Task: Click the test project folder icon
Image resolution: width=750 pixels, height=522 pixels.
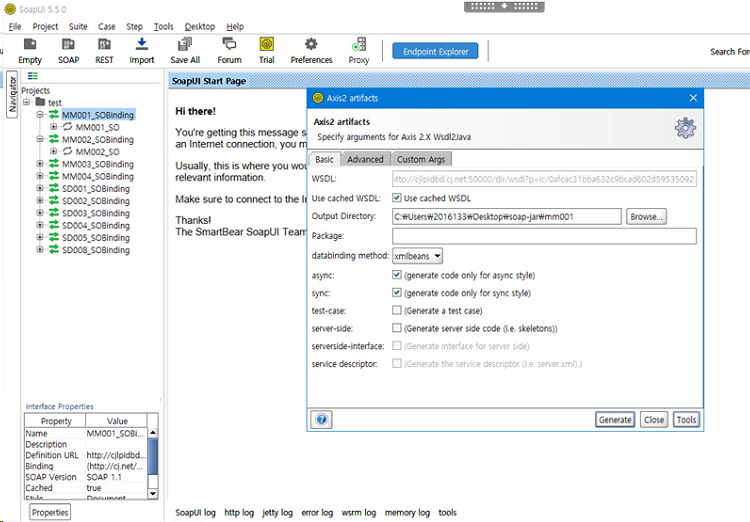Action: 41,102
